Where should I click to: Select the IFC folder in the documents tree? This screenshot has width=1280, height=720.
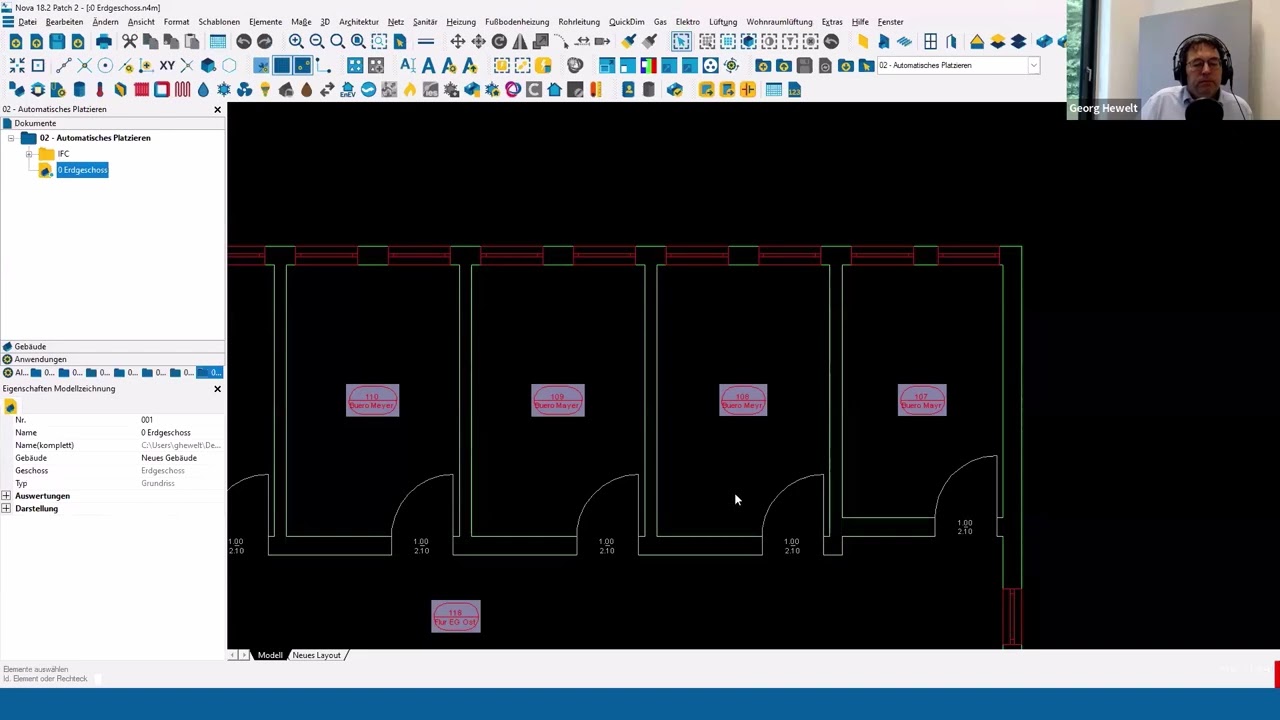[x=63, y=154]
